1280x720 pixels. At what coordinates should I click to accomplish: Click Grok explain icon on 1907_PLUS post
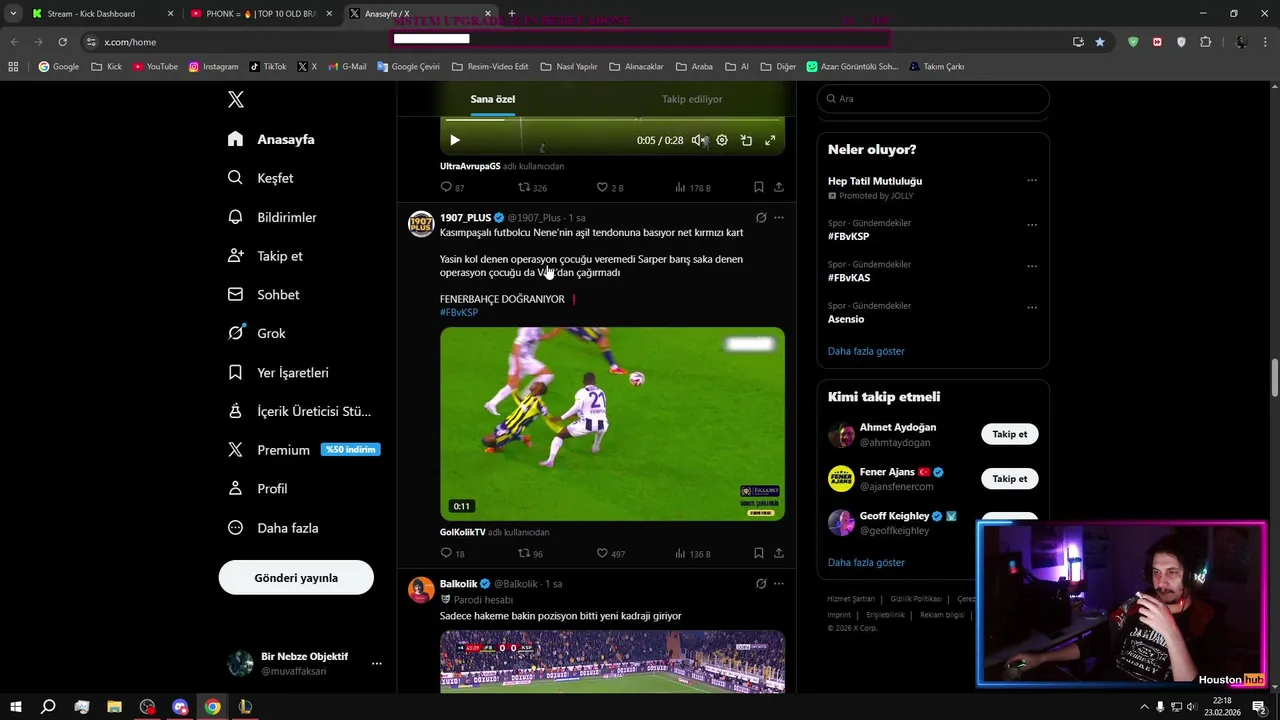761,217
